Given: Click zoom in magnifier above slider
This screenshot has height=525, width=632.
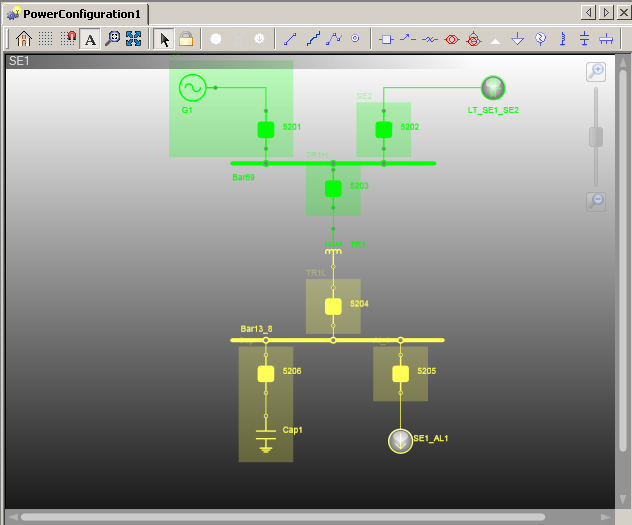Looking at the screenshot, I should tap(595, 72).
